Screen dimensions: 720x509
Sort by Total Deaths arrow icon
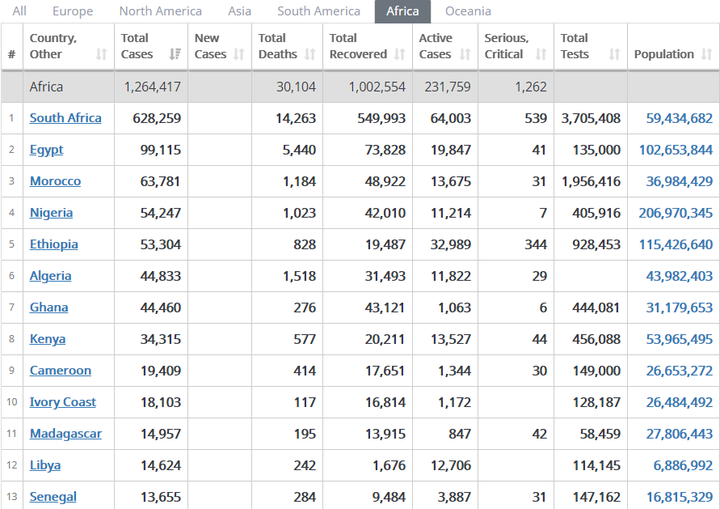[308, 55]
